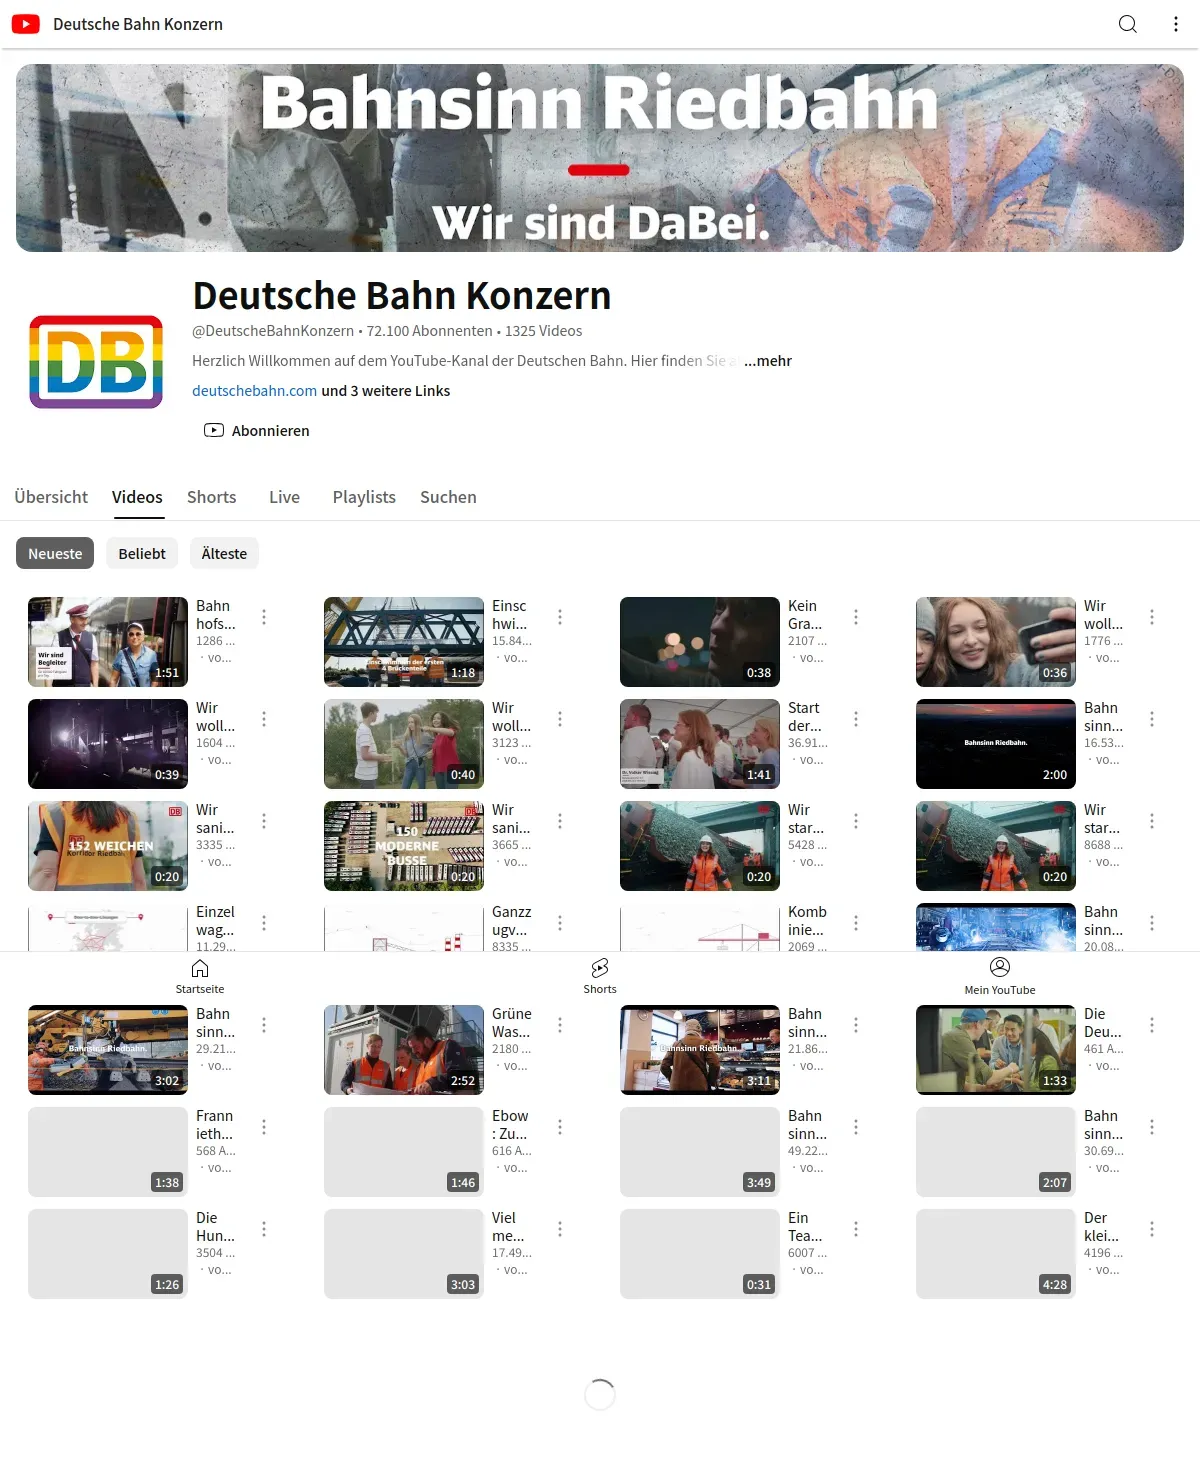The height and width of the screenshot is (1471, 1200).
Task: Open options menu for 'Komb inie...' video
Action: pyautogui.click(x=856, y=923)
